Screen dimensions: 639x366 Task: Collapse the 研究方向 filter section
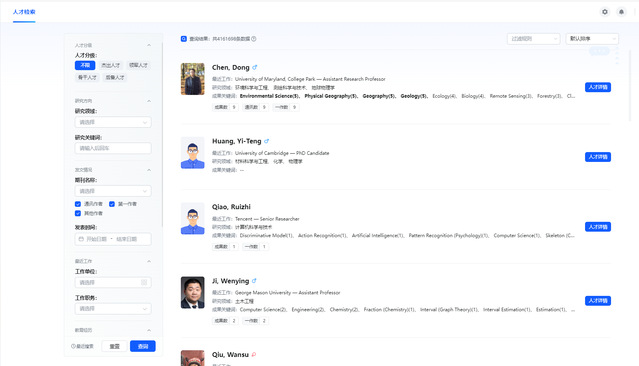click(x=149, y=101)
